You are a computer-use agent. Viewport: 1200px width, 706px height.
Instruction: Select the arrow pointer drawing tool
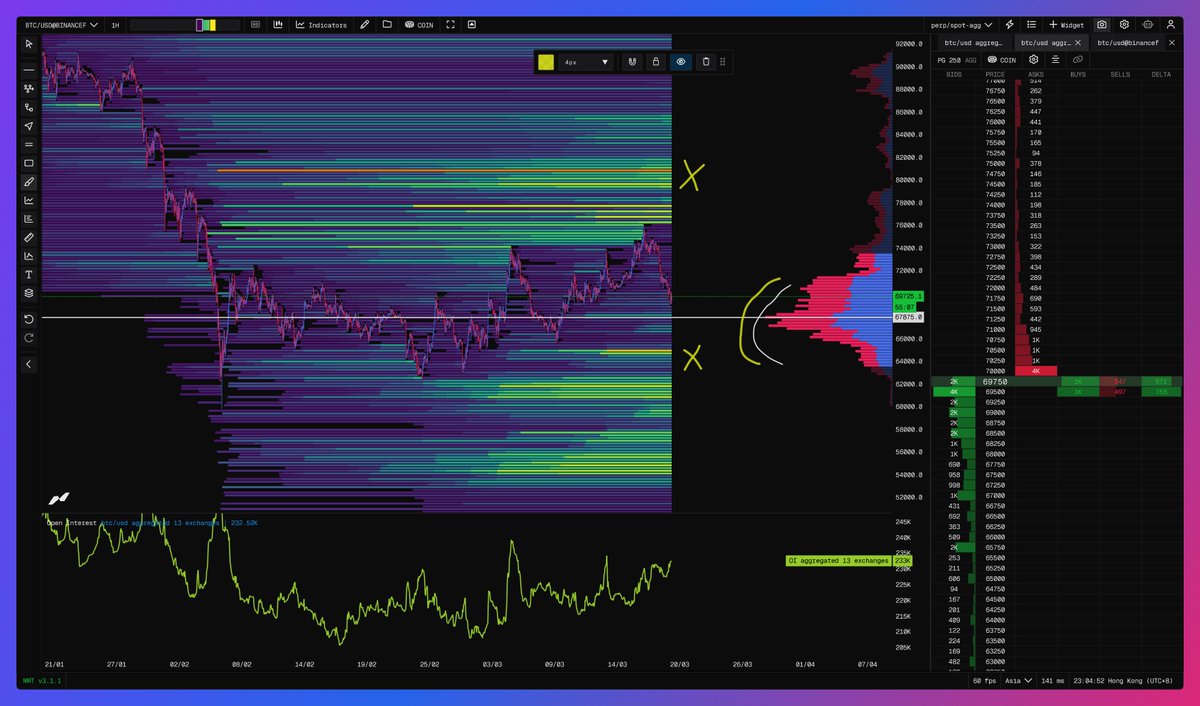[29, 126]
